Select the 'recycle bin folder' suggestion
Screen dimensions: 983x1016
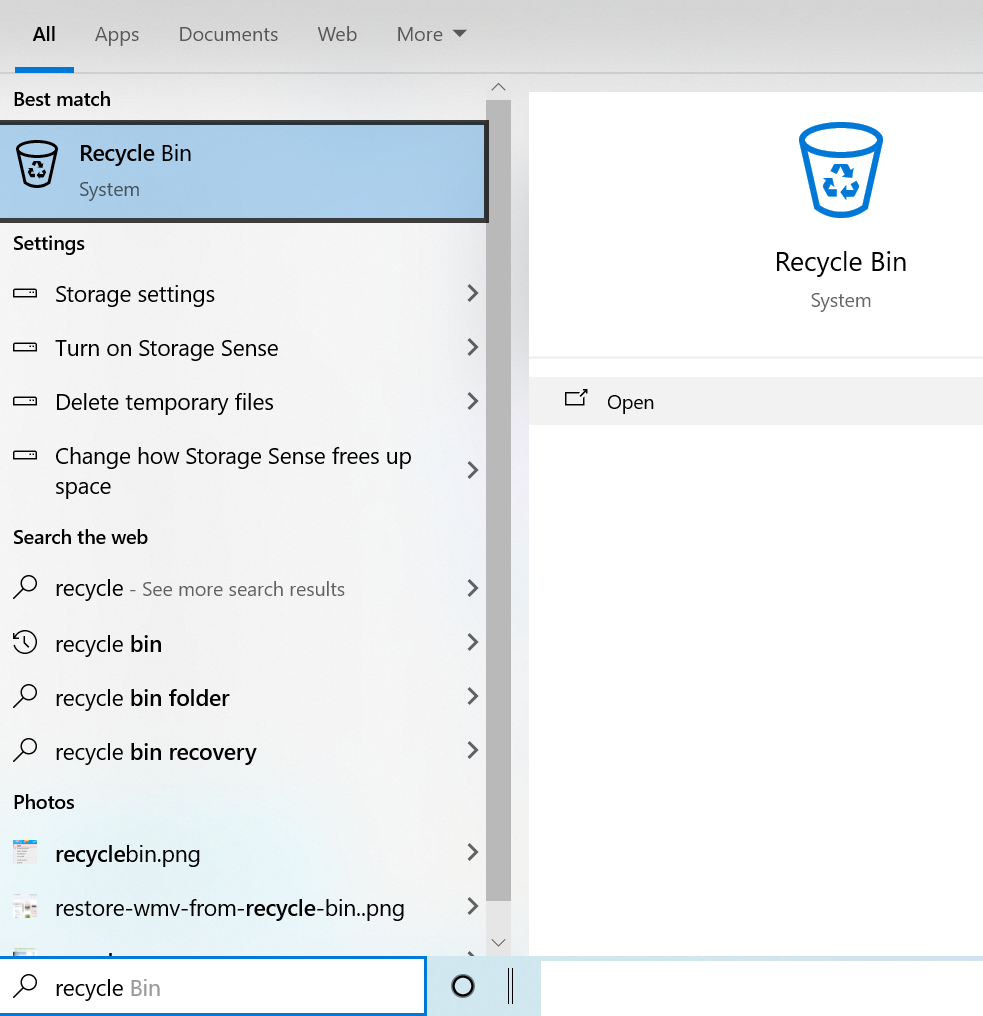tap(243, 698)
